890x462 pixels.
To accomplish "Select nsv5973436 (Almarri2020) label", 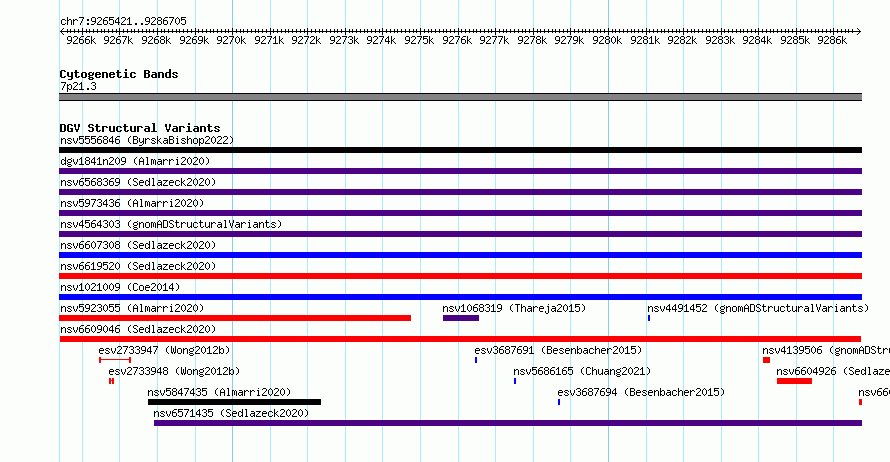I will tap(132, 203).
